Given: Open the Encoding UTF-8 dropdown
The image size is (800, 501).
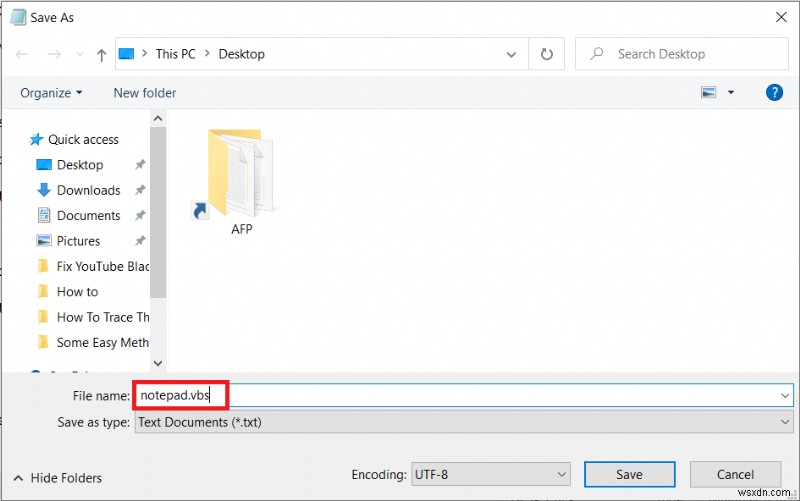Looking at the screenshot, I should pos(490,474).
